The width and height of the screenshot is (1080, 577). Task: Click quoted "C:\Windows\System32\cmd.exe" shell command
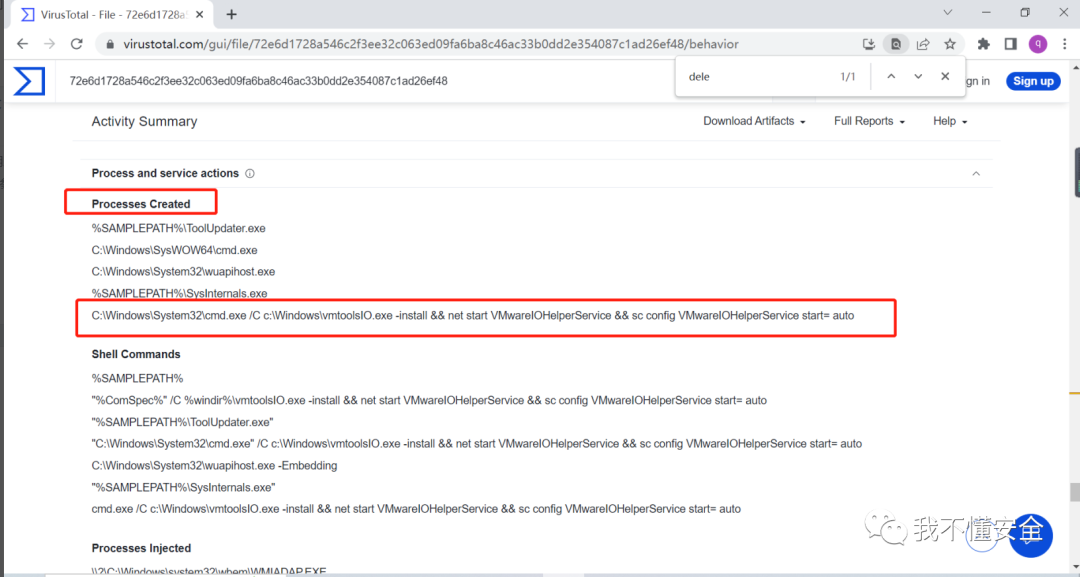[x=477, y=443]
